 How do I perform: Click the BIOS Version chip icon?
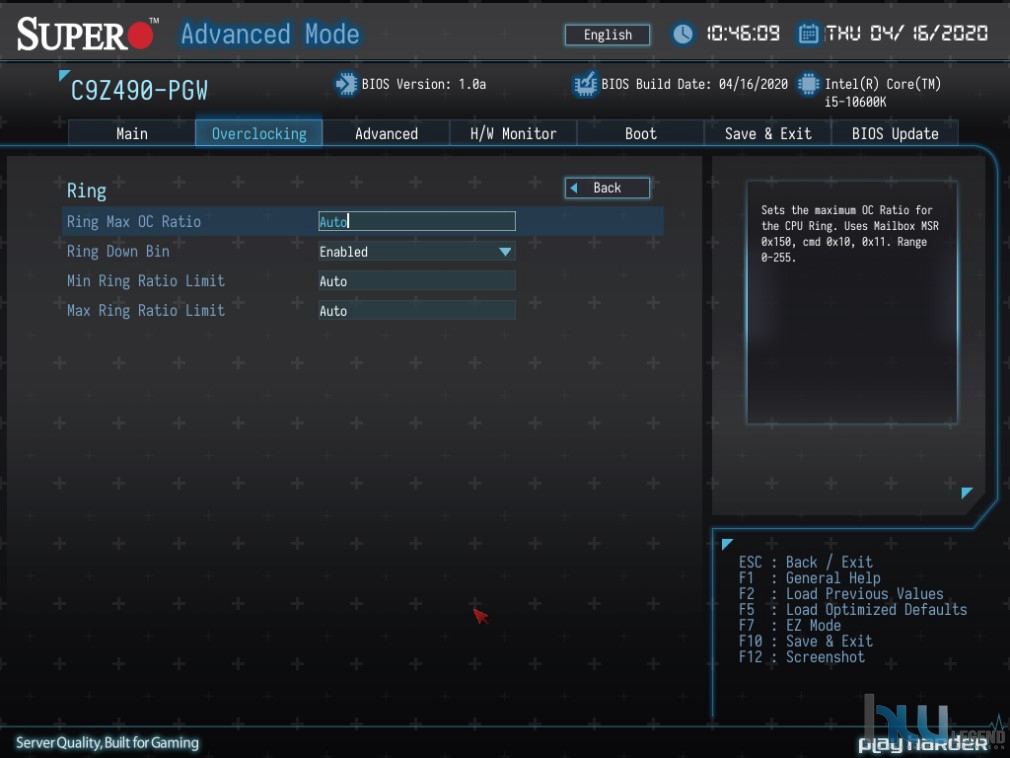click(x=346, y=84)
